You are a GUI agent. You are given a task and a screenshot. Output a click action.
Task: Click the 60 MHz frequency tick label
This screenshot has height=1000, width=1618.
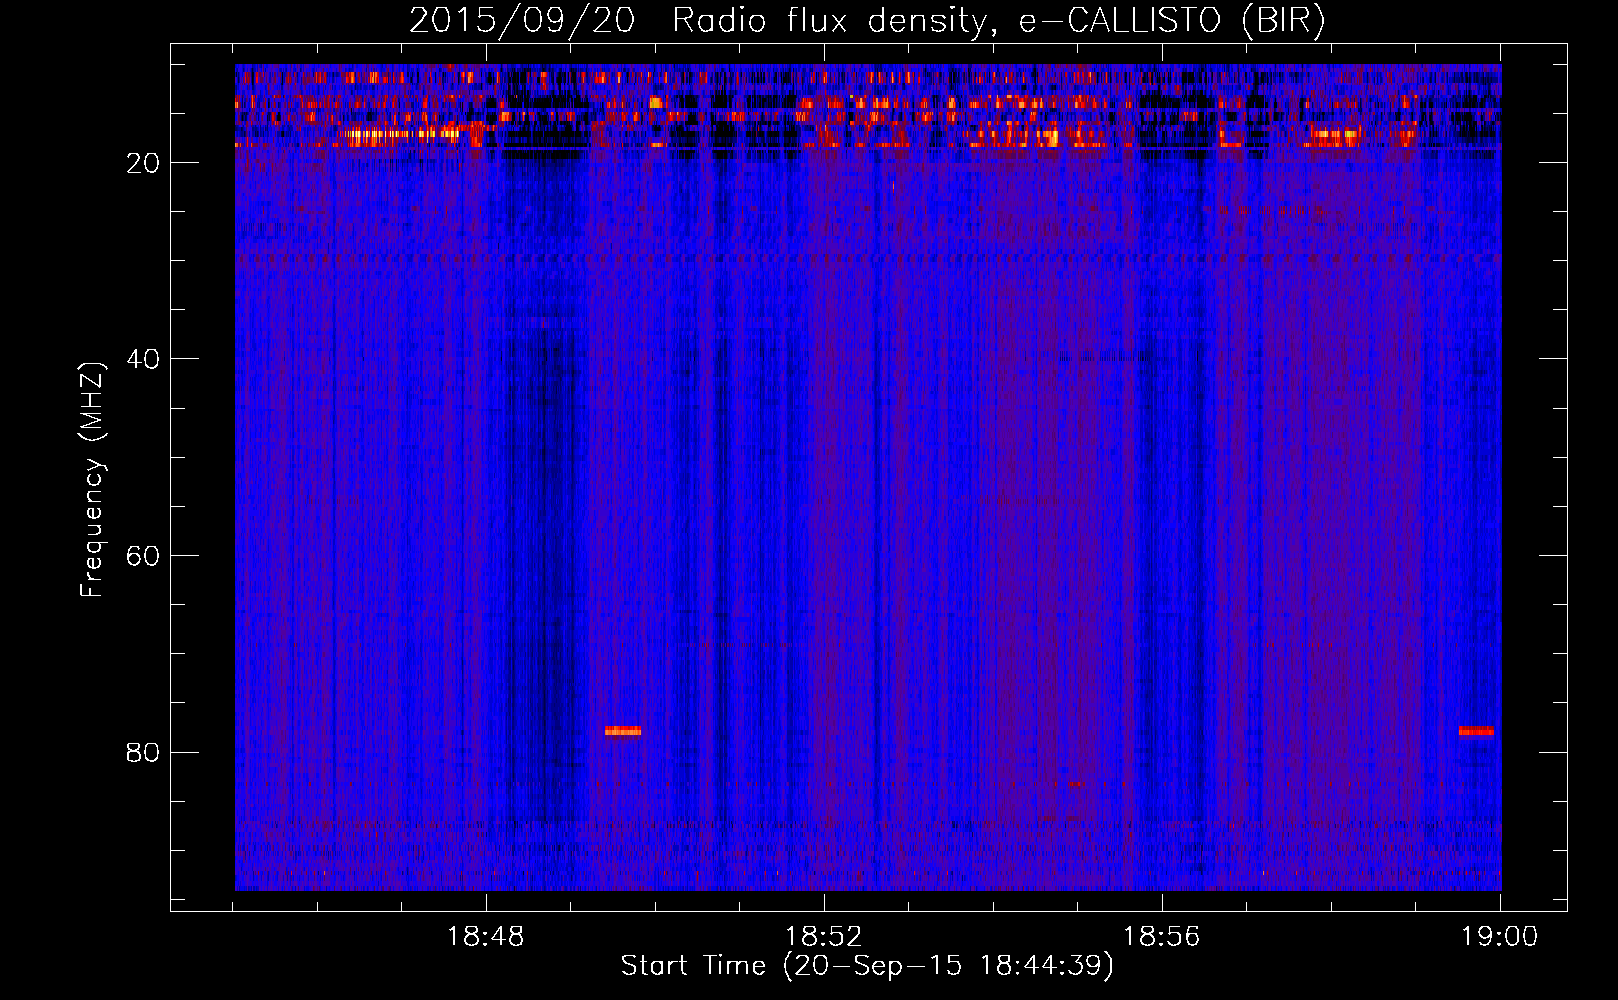point(144,556)
